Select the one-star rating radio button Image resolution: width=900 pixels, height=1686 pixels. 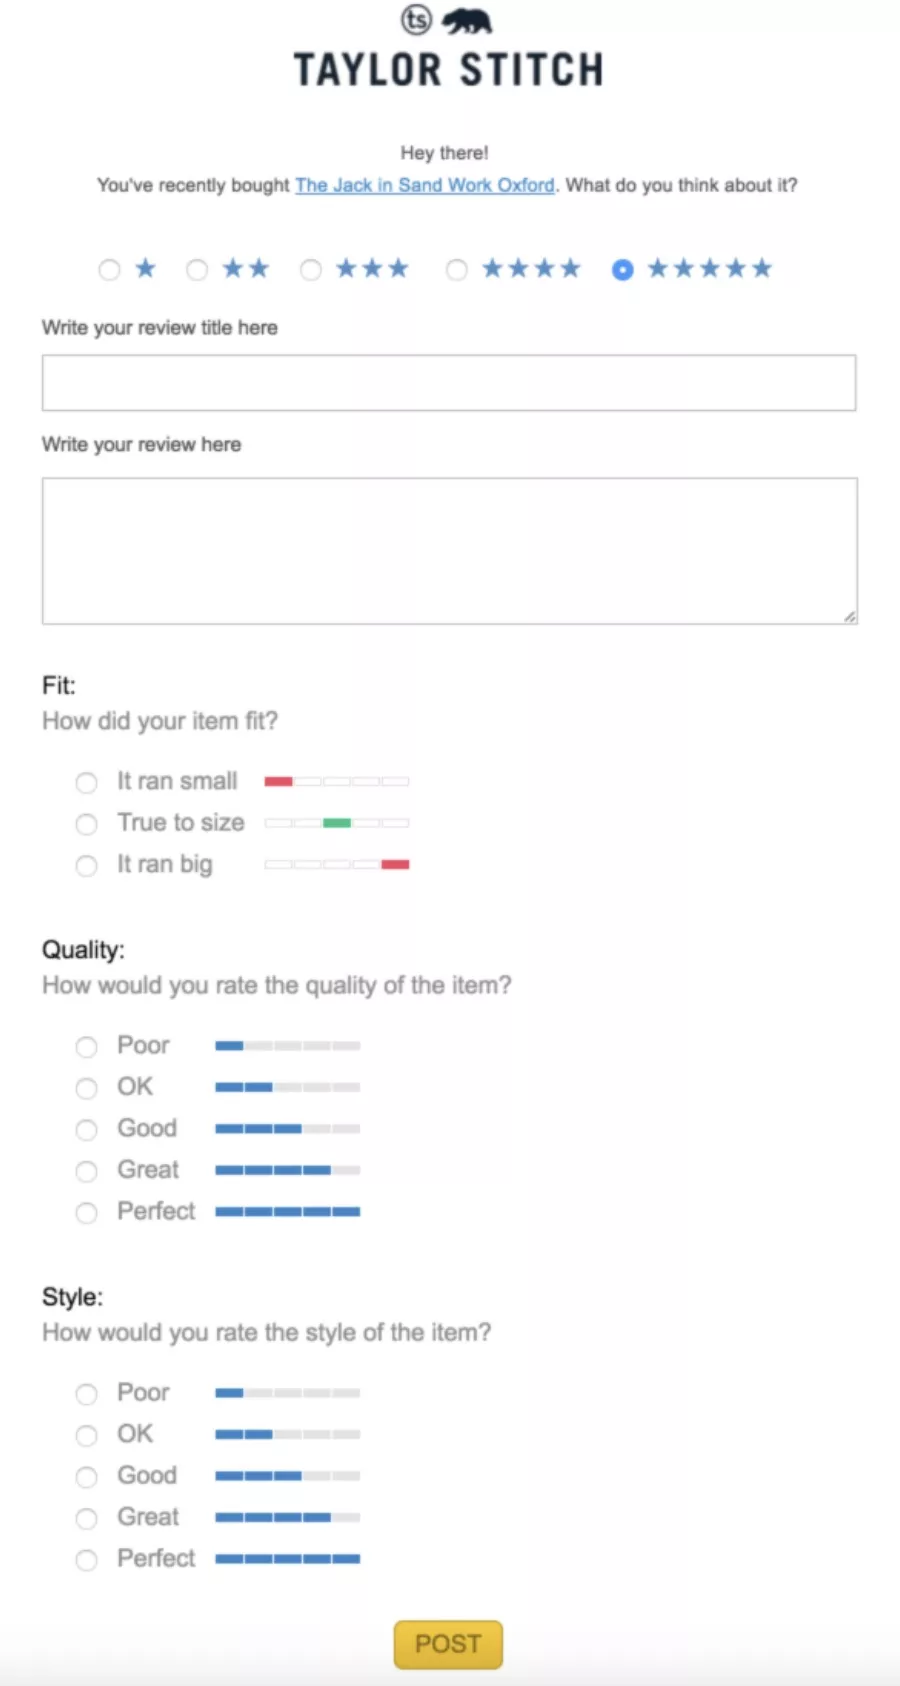click(x=110, y=269)
